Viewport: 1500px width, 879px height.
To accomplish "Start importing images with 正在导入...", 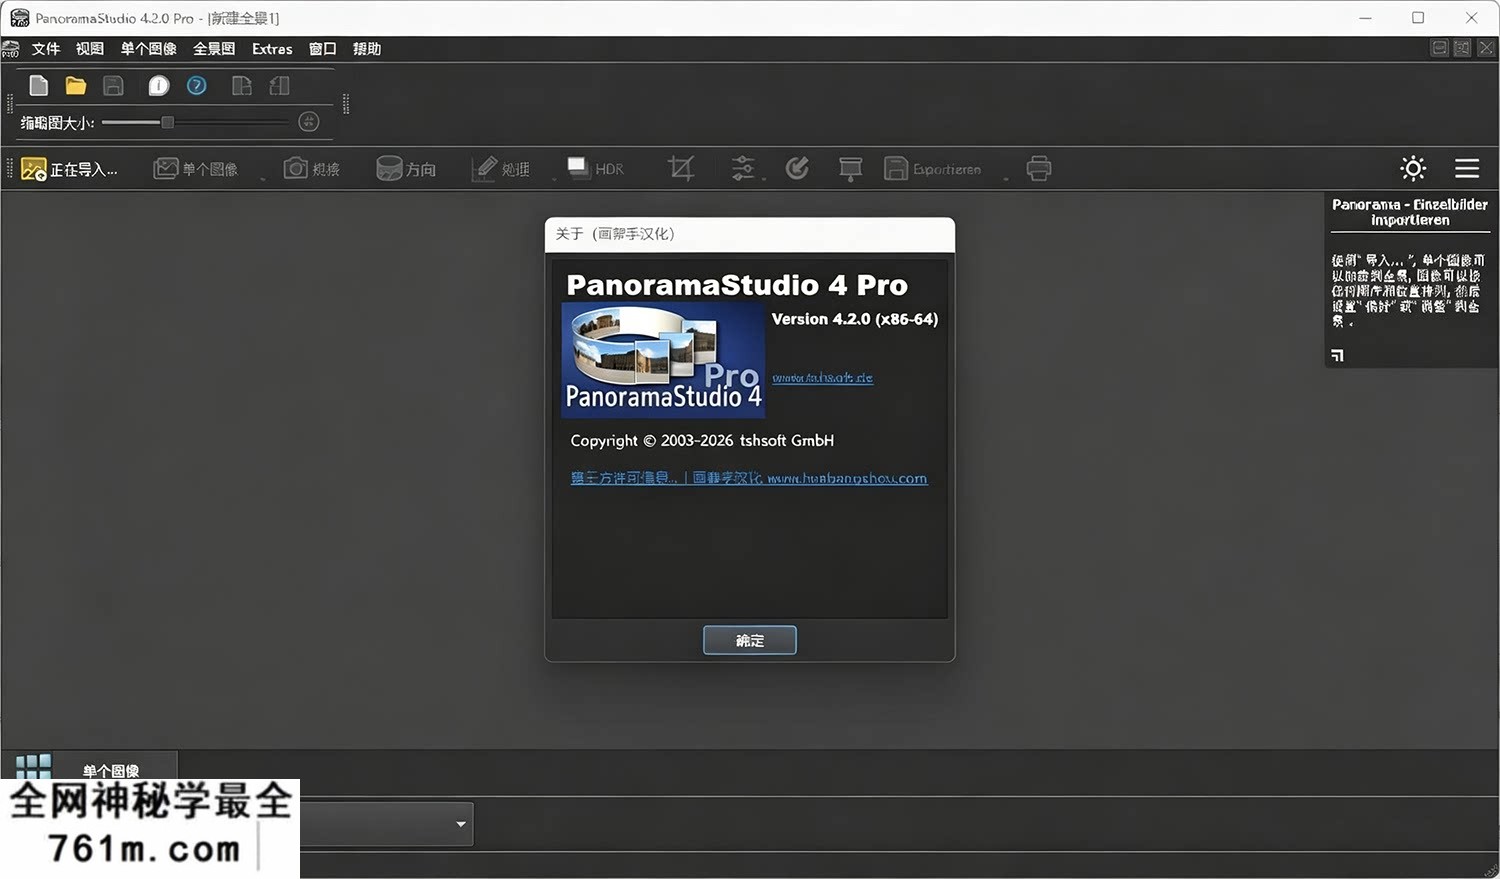I will pyautogui.click(x=69, y=169).
